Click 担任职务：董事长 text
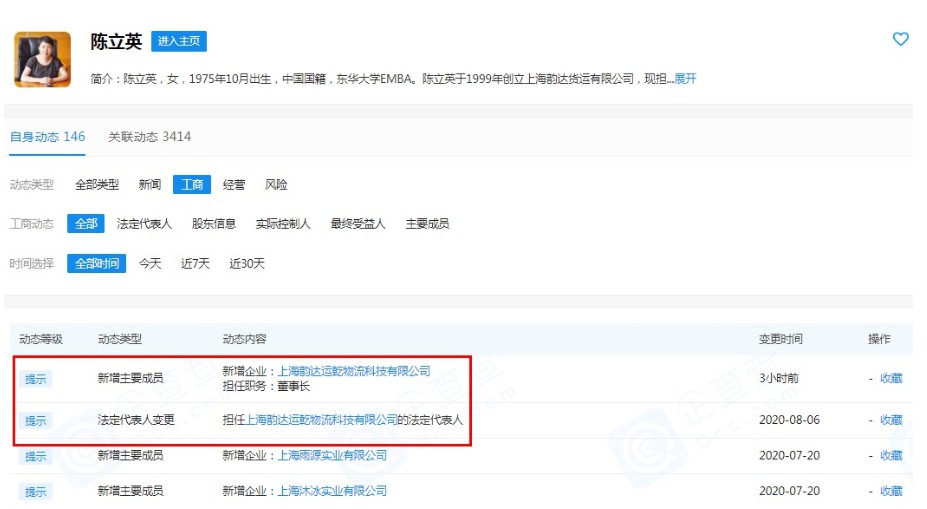The height and width of the screenshot is (509, 927). tap(266, 387)
